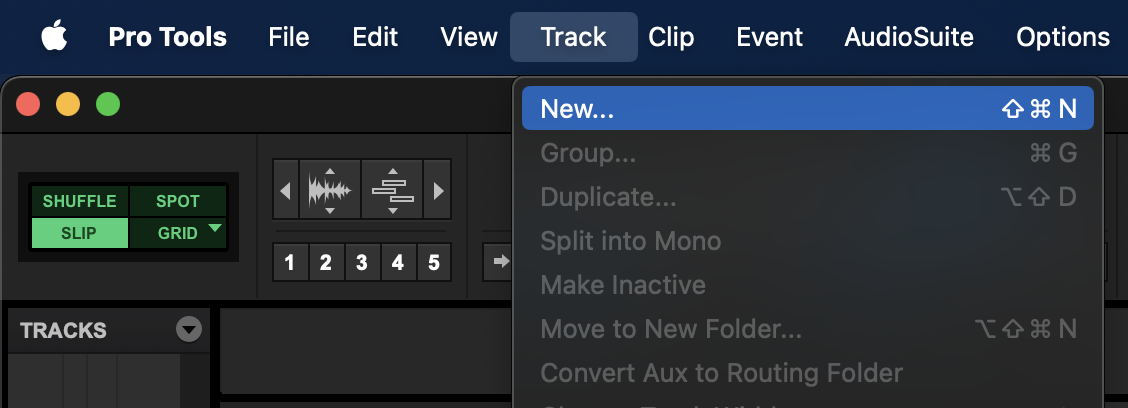Recall zoom preset 3
Image resolution: width=1128 pixels, height=408 pixels.
[362, 263]
